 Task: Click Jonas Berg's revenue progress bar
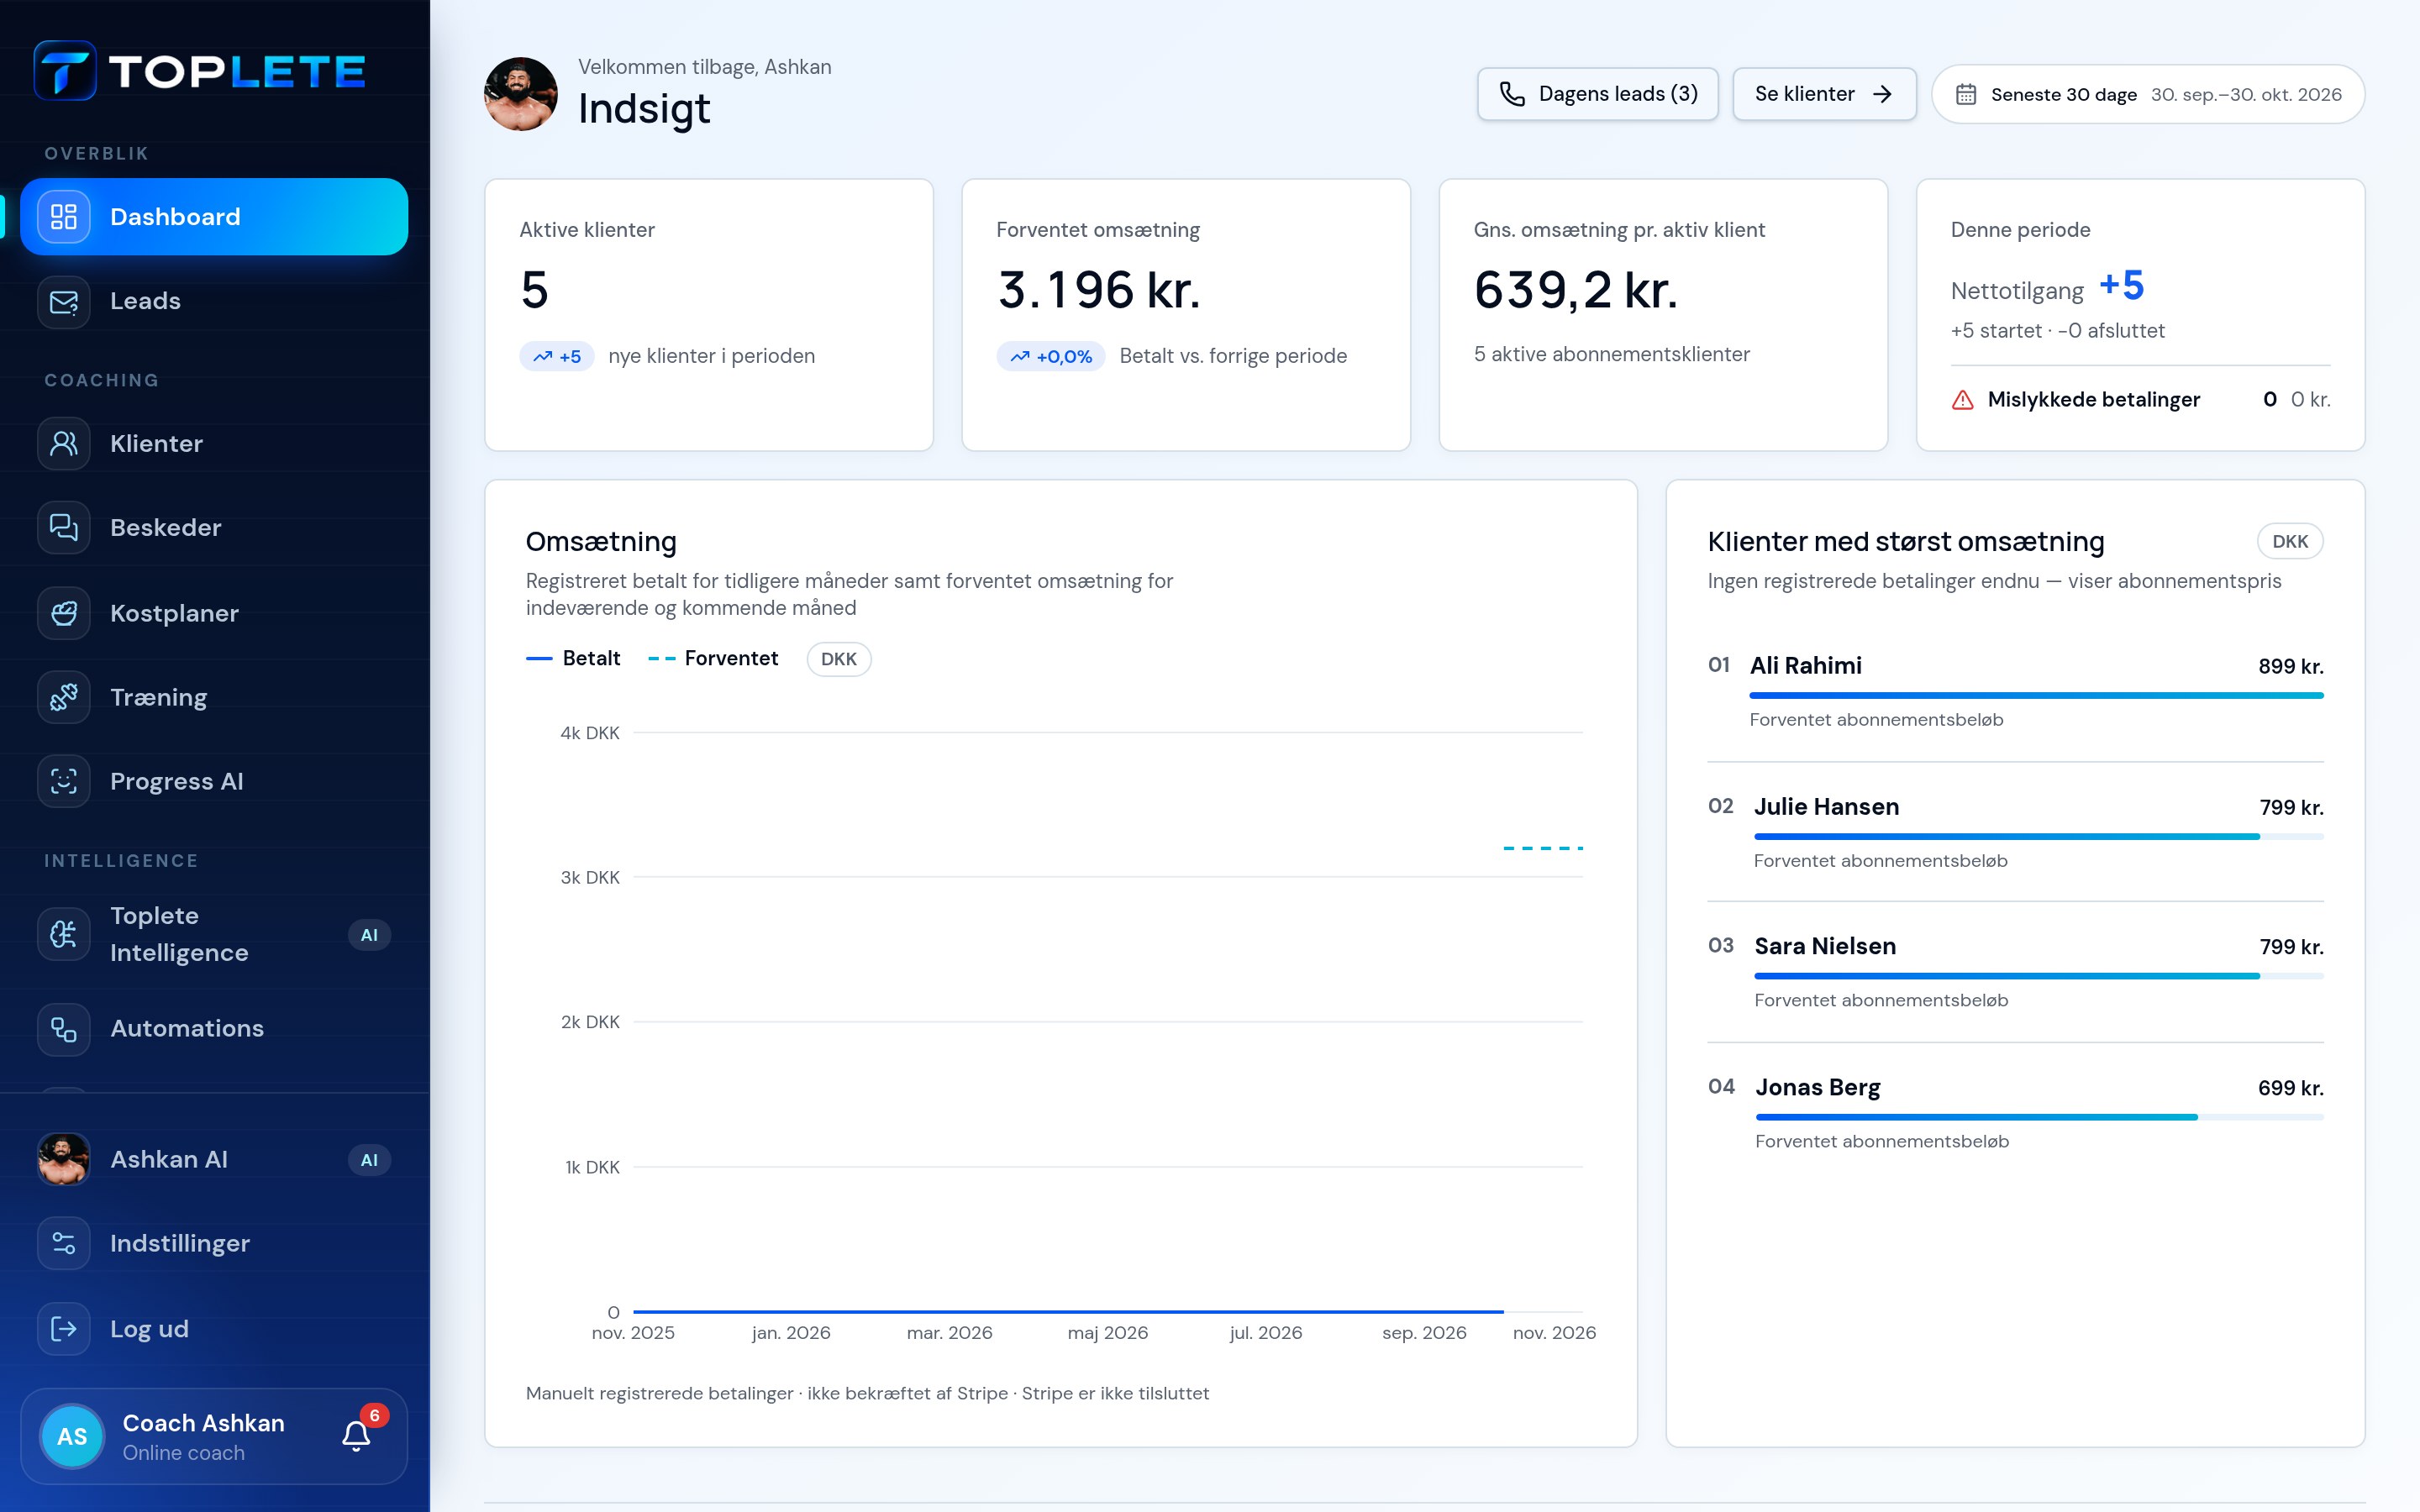[x=2039, y=1117]
